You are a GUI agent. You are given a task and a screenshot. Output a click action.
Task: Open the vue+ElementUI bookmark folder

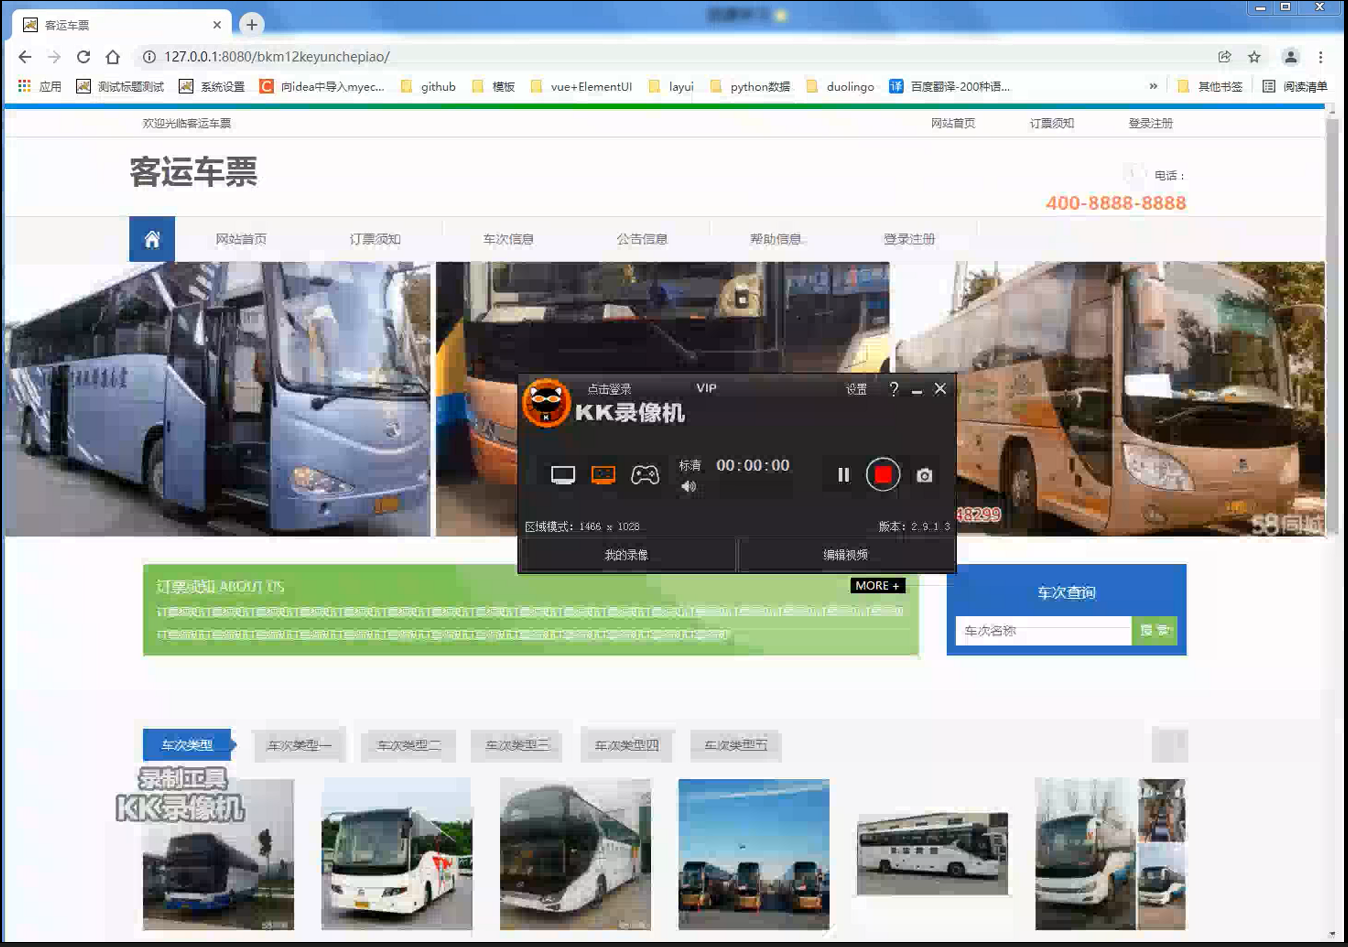coord(581,87)
